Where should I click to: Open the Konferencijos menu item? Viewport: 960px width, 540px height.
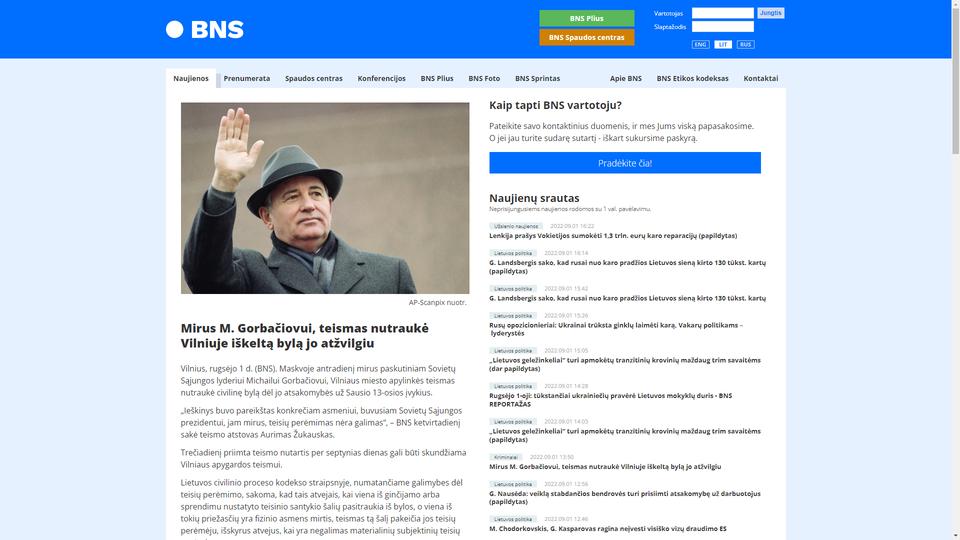click(x=381, y=78)
